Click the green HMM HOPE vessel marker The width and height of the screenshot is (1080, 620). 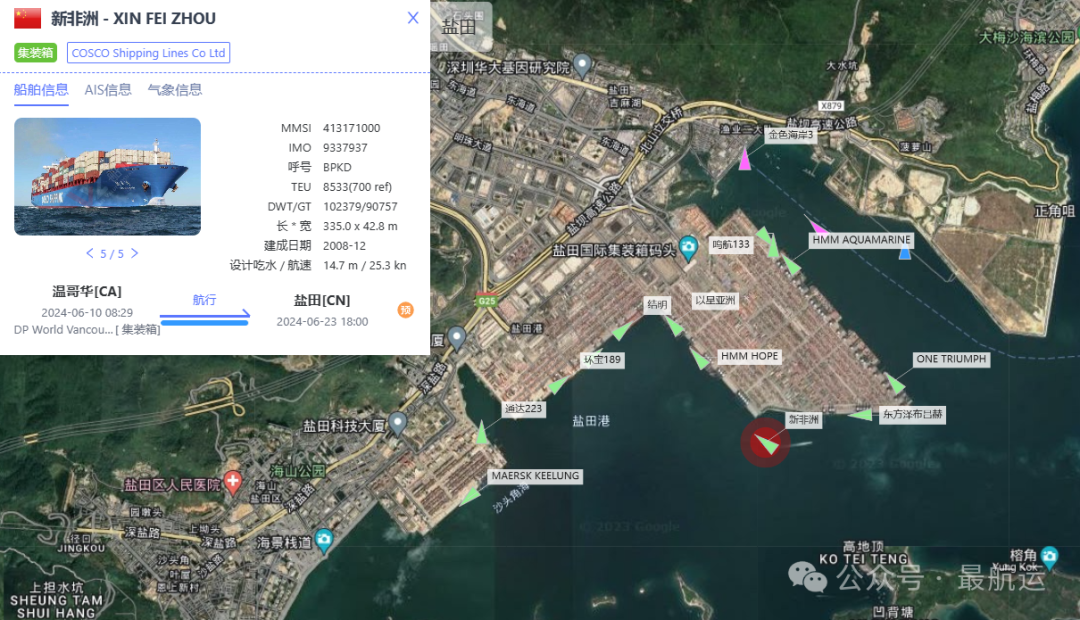pos(700,359)
